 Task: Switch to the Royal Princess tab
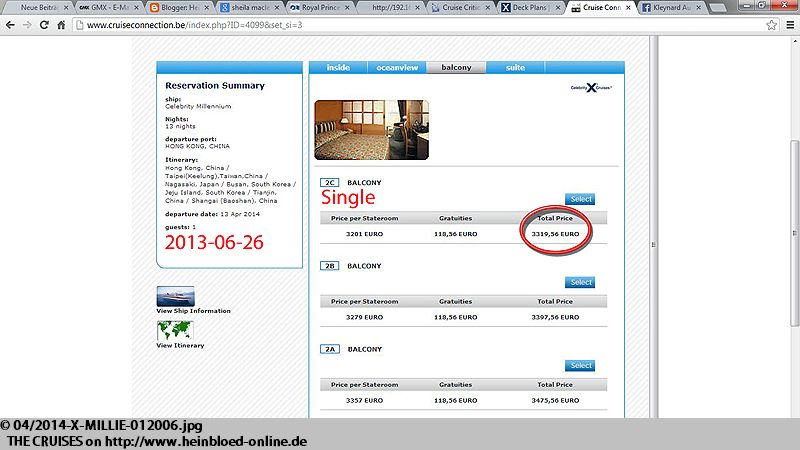click(319, 8)
